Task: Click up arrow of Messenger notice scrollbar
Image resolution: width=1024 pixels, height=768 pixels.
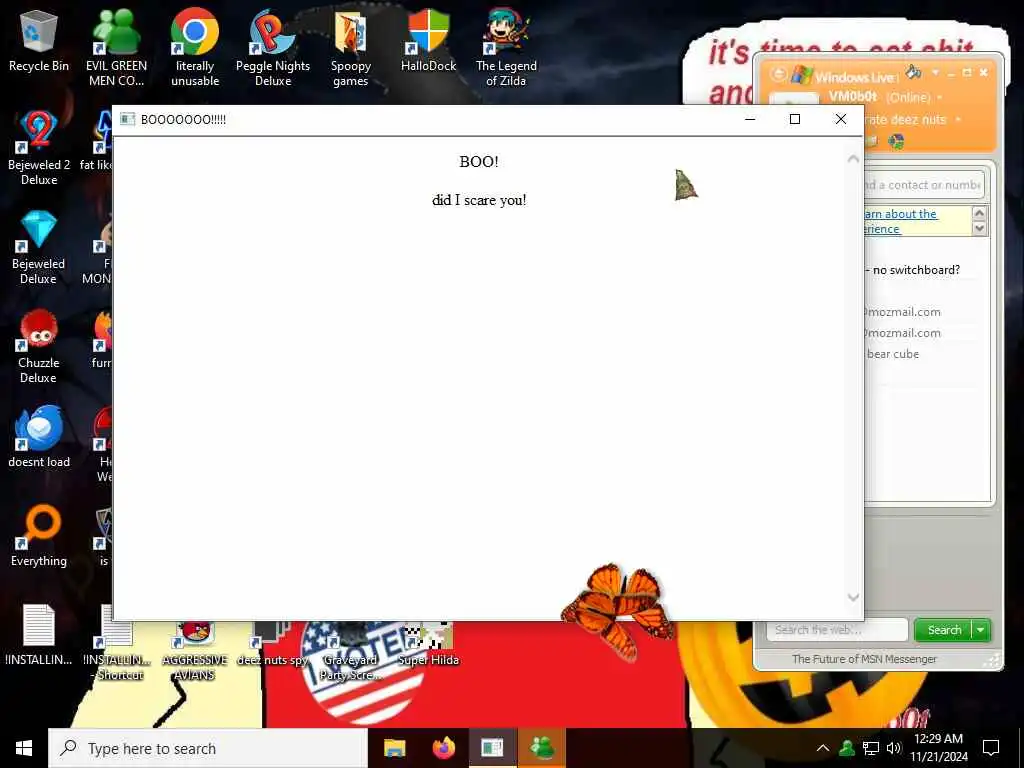Action: point(979,214)
